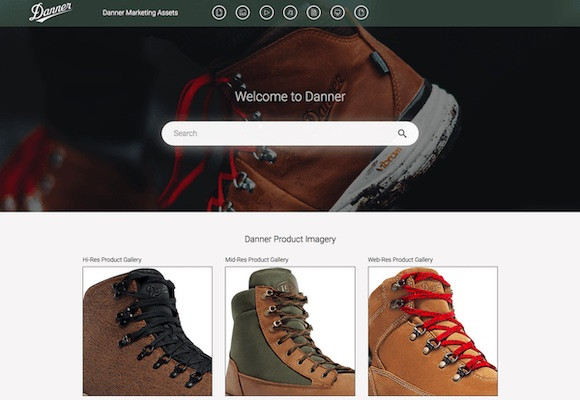Click the Danner logo in the header
Screen dimensions: 580x400
50,12
